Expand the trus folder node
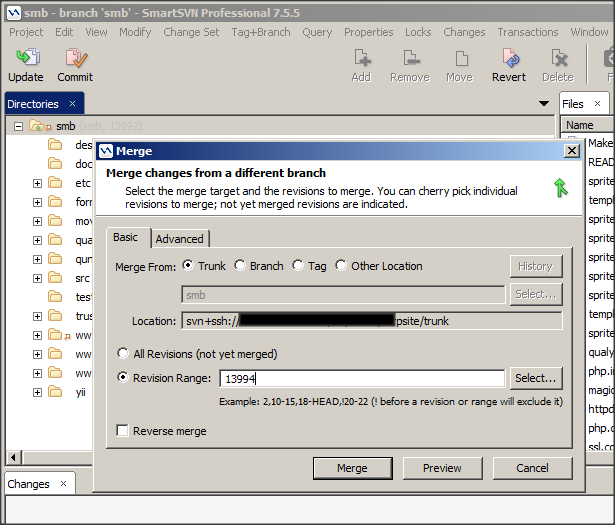615x525 pixels. click(x=37, y=316)
